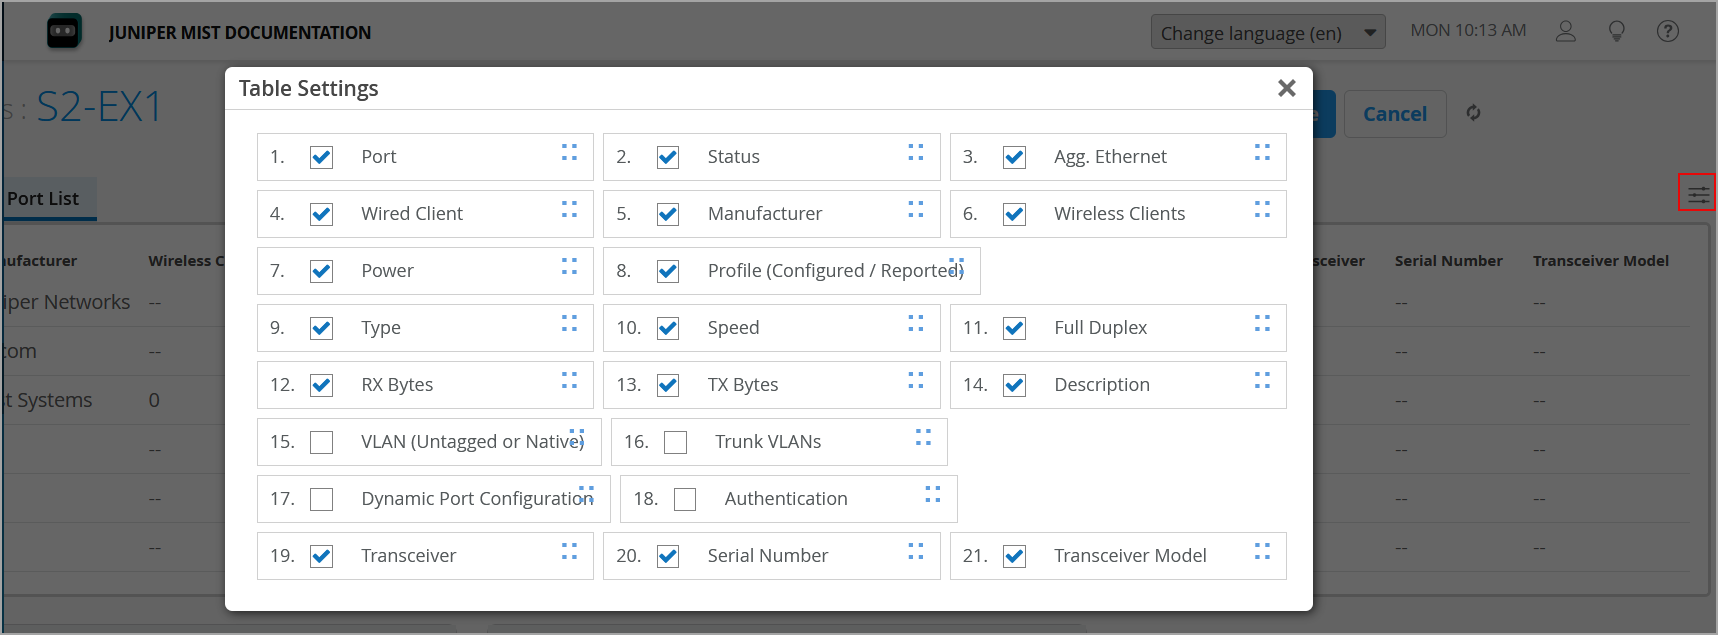
Task: Click the Transceiver Model column header
Action: point(1600,261)
